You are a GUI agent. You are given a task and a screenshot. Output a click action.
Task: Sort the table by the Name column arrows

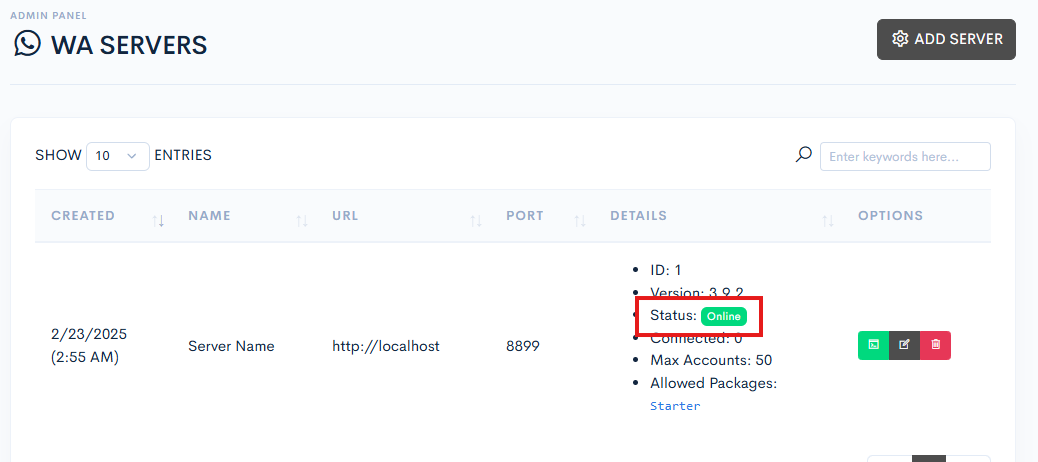click(x=302, y=220)
